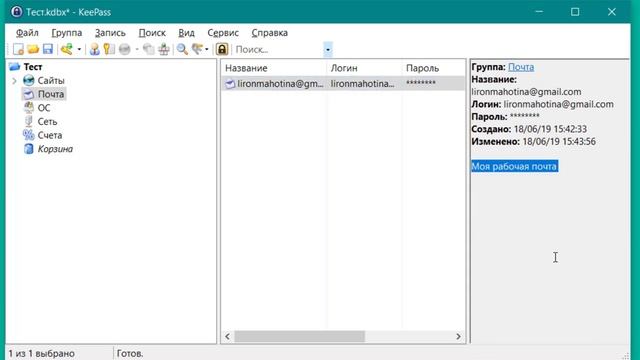Open Find with the magnifier icon

coord(182,49)
